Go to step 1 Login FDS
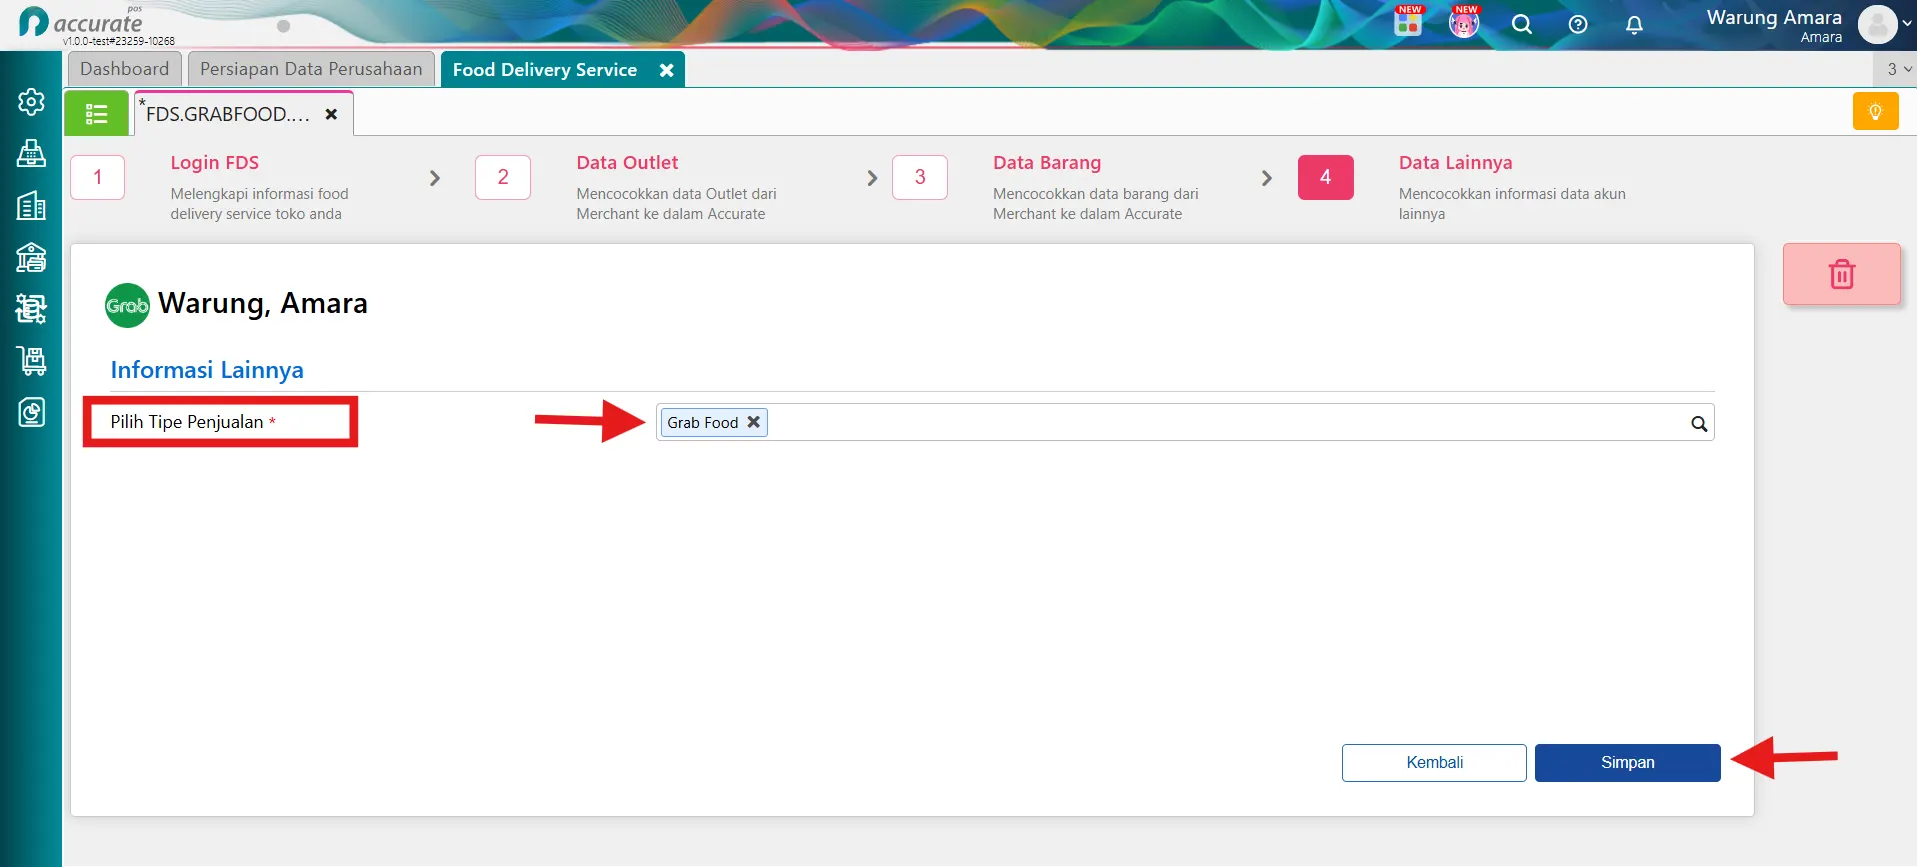 tap(98, 177)
